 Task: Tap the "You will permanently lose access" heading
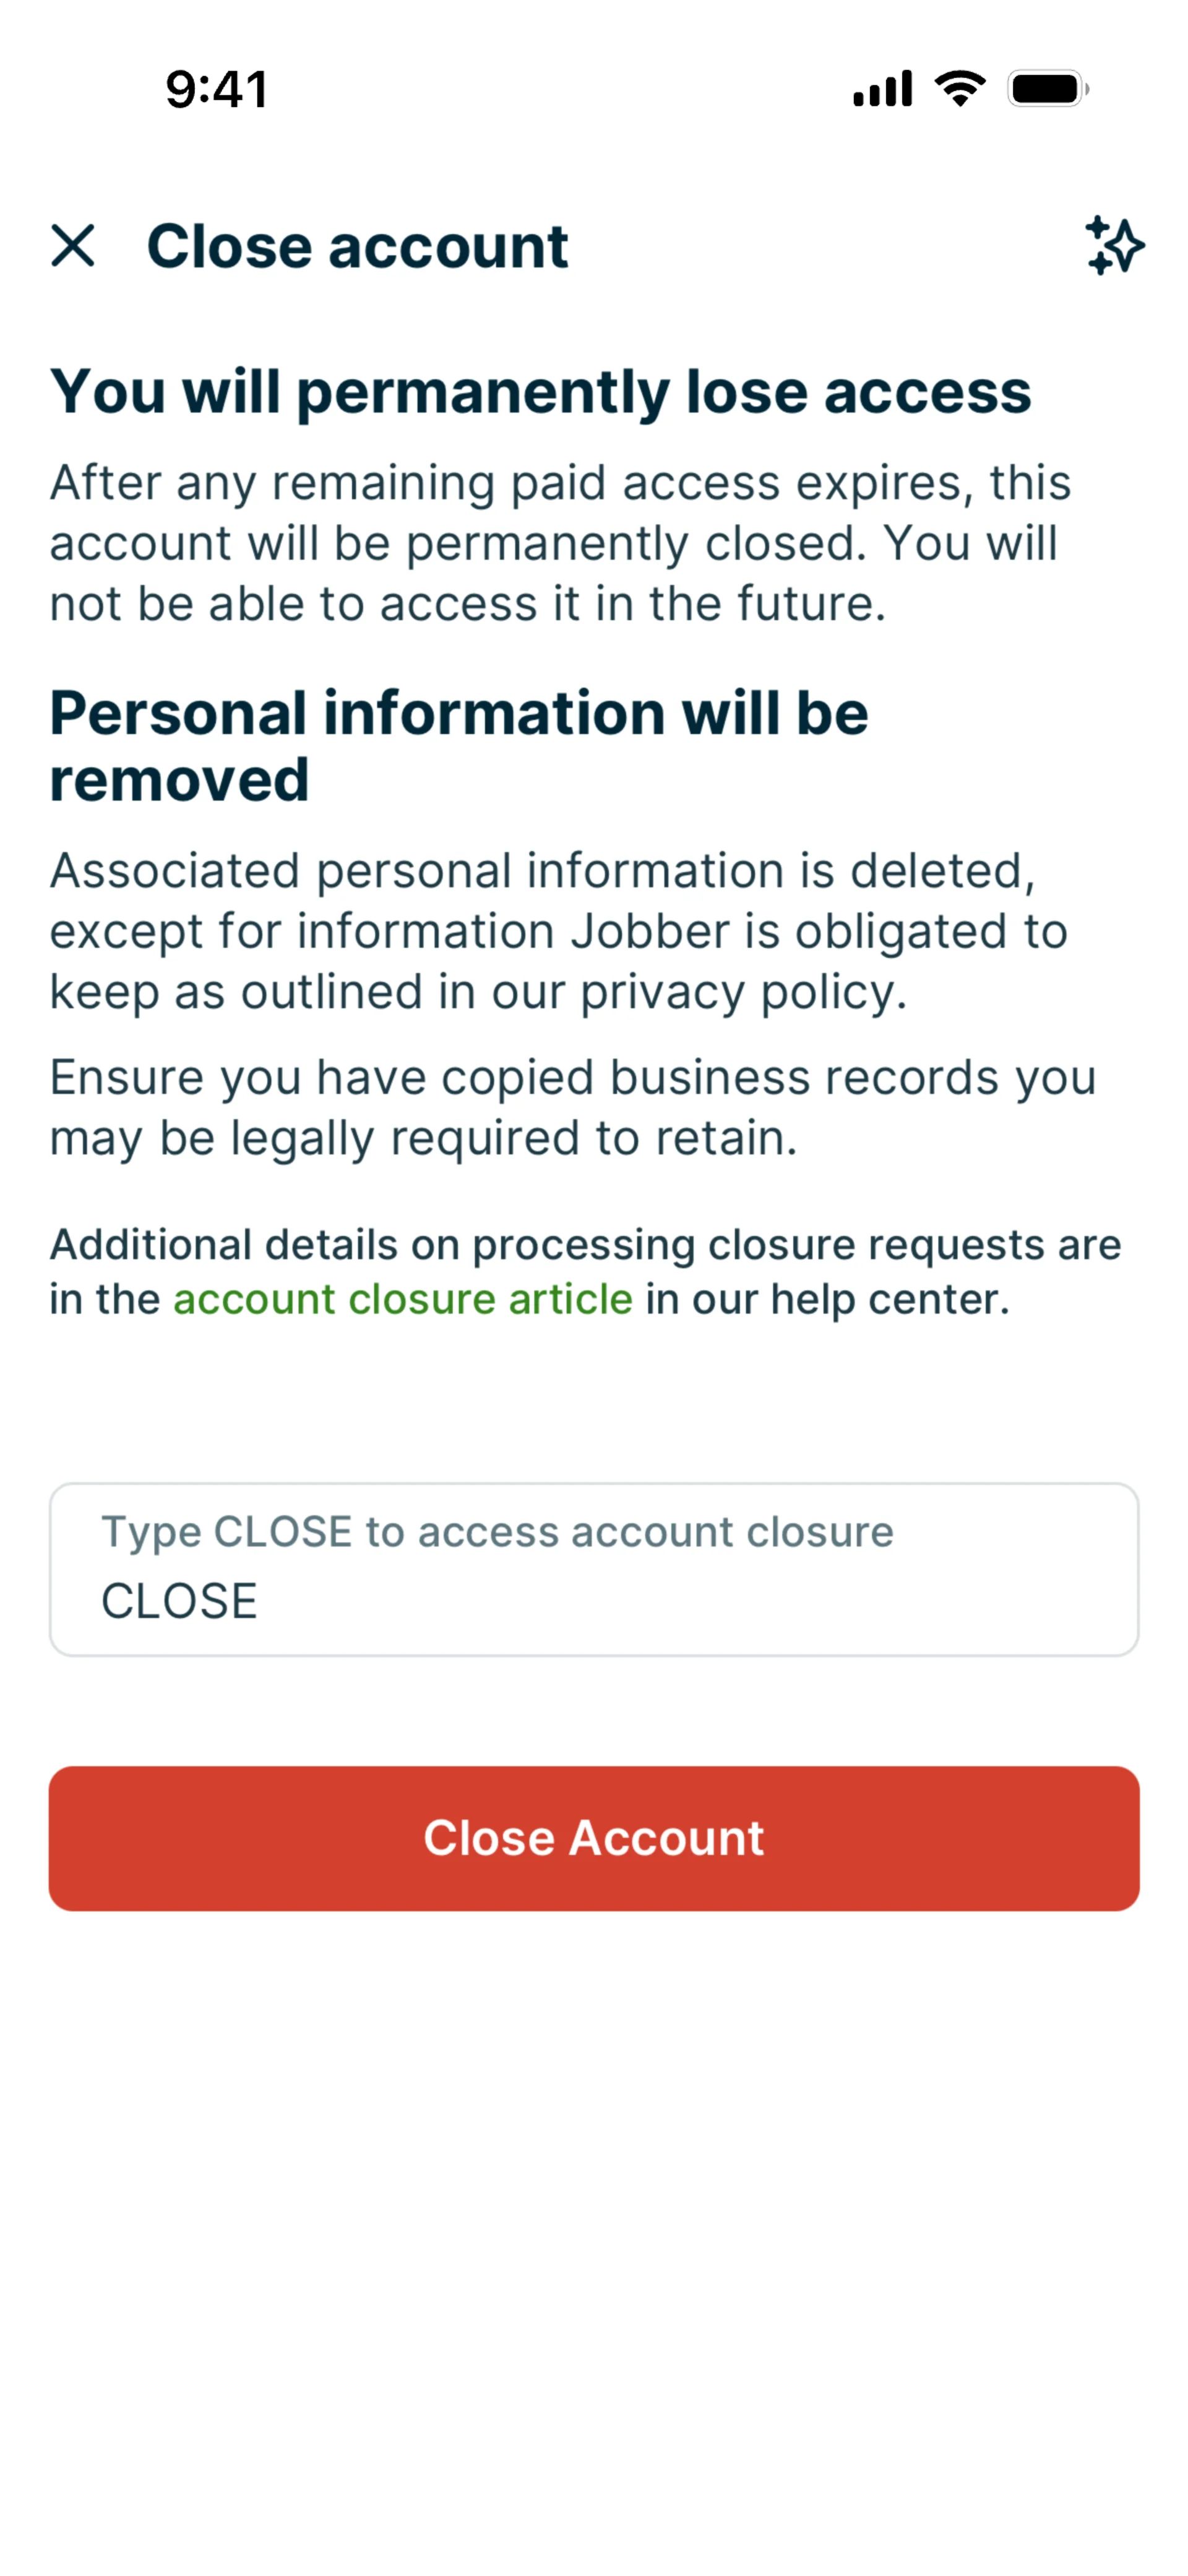[540, 391]
